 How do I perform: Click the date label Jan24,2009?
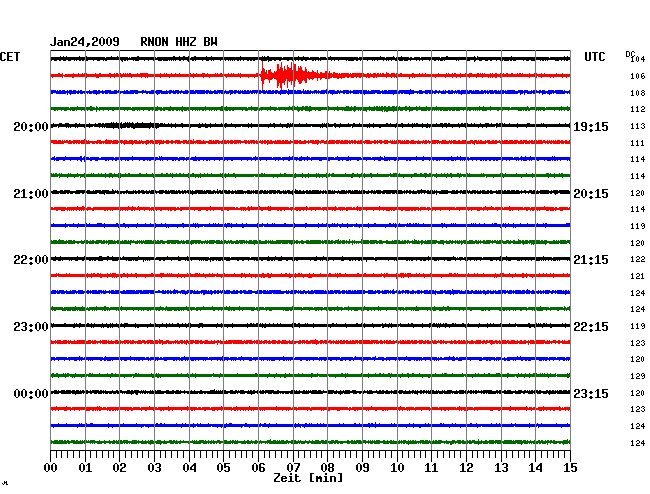tap(85, 42)
